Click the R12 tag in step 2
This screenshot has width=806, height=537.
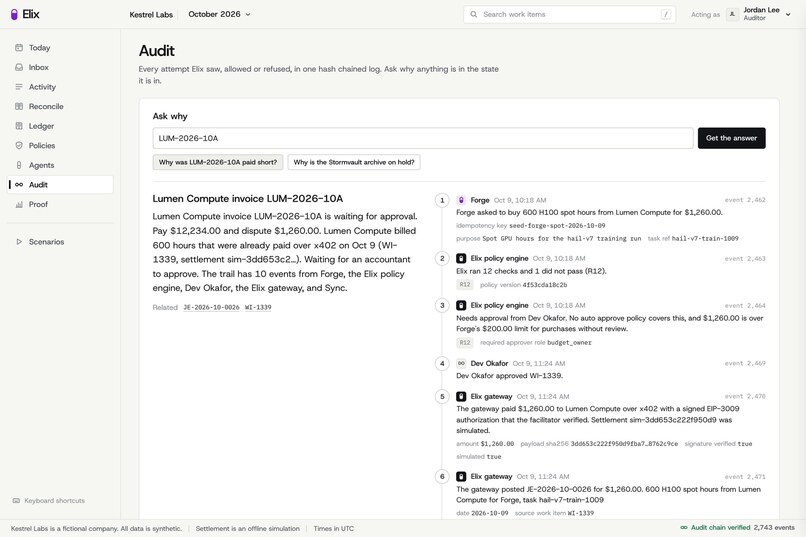465,285
